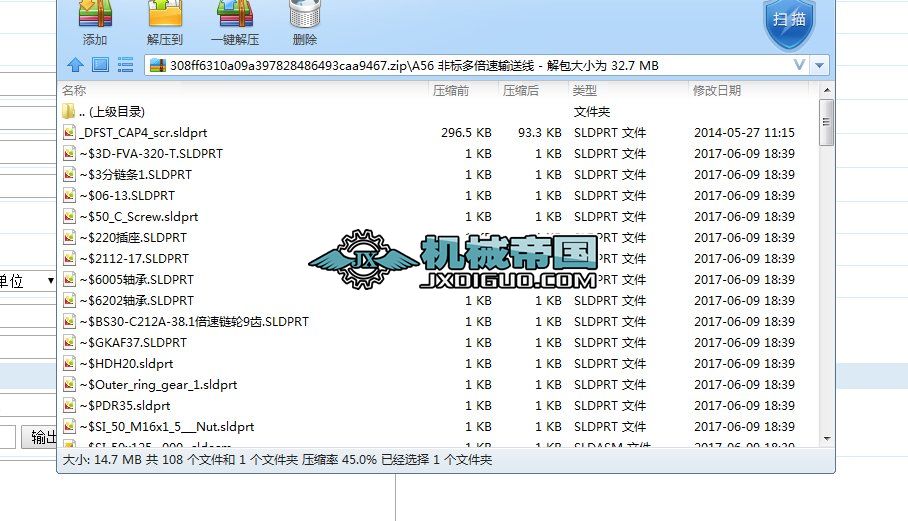Viewport: 908px width, 521px height.
Task: Click file icon of ~$6202轴承.SLDPRT
Action: click(x=69, y=300)
